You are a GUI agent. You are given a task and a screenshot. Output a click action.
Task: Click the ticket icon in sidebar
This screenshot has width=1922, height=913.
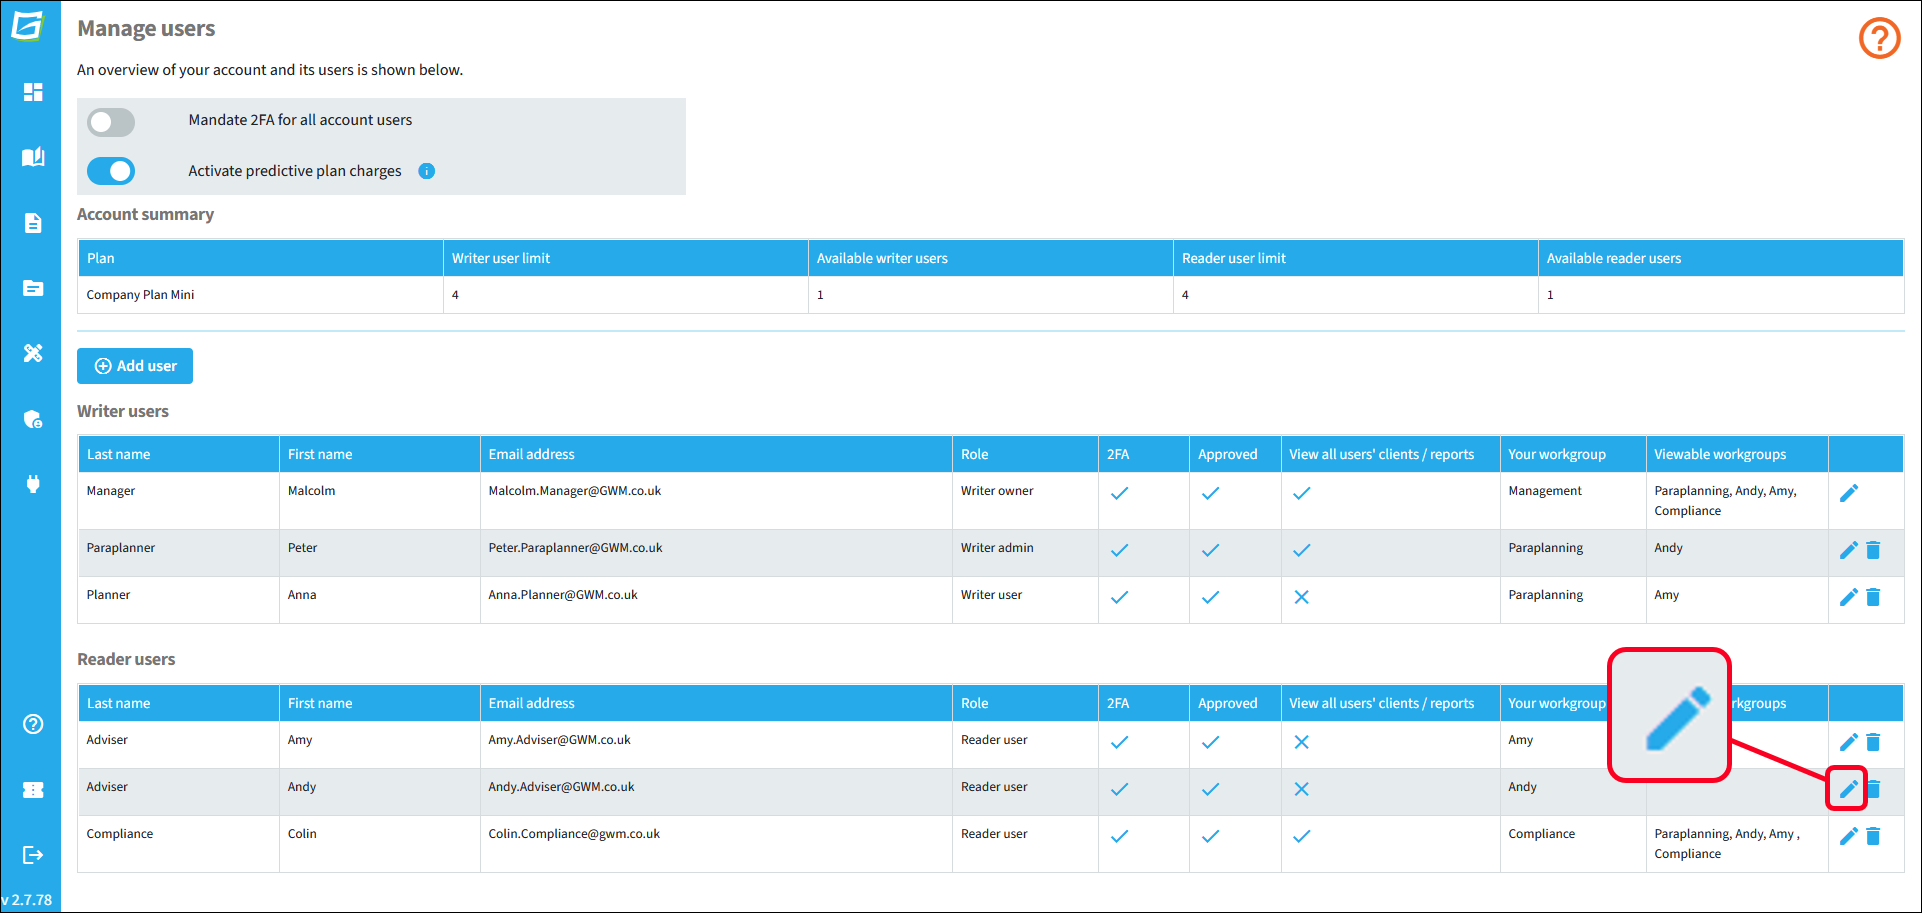[x=33, y=790]
